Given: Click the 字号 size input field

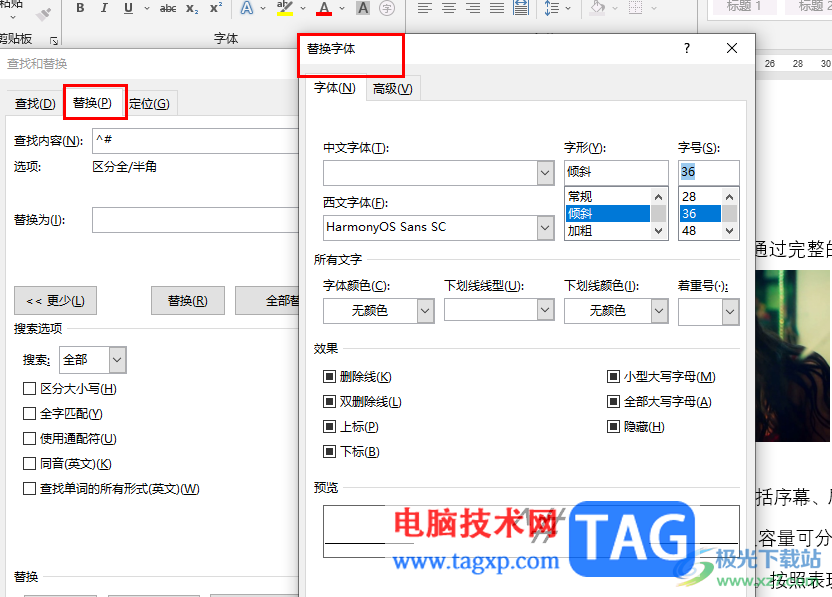Looking at the screenshot, I should 708,172.
